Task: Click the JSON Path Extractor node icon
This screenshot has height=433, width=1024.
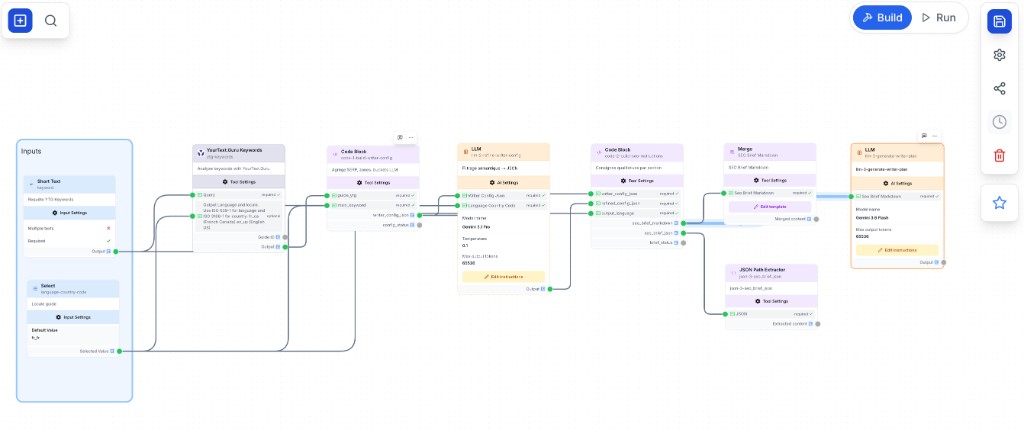Action: pyautogui.click(x=733, y=272)
